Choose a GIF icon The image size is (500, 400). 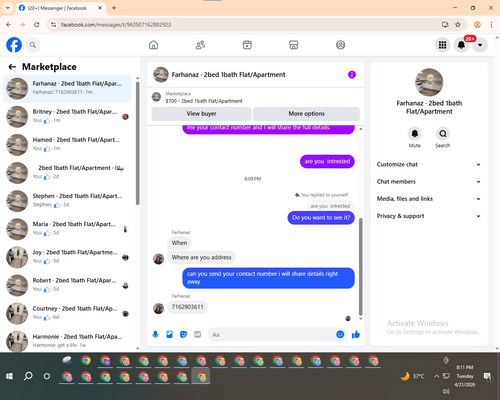pos(198,334)
